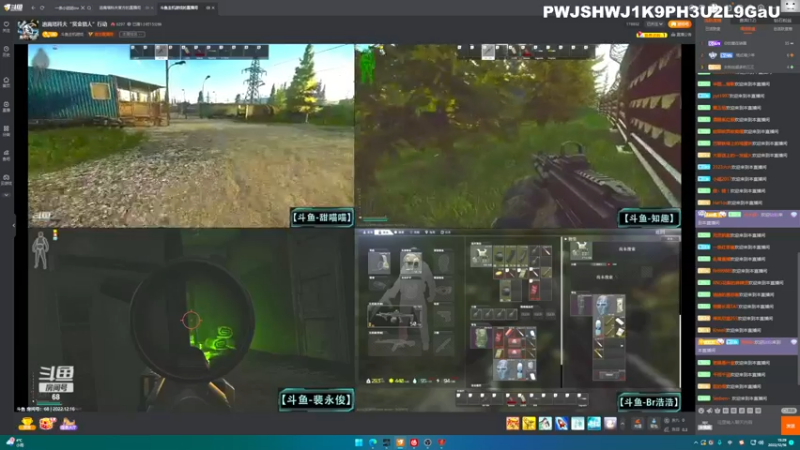
Task: Click the 斗鱼-Br浩浩 streamer name tag
Action: 649,402
